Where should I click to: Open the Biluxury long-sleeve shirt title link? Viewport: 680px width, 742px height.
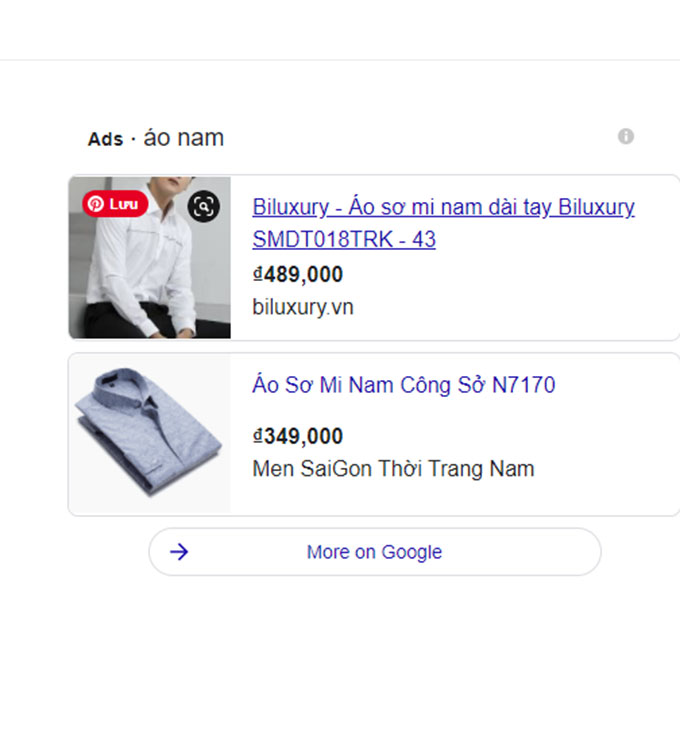[x=443, y=208]
